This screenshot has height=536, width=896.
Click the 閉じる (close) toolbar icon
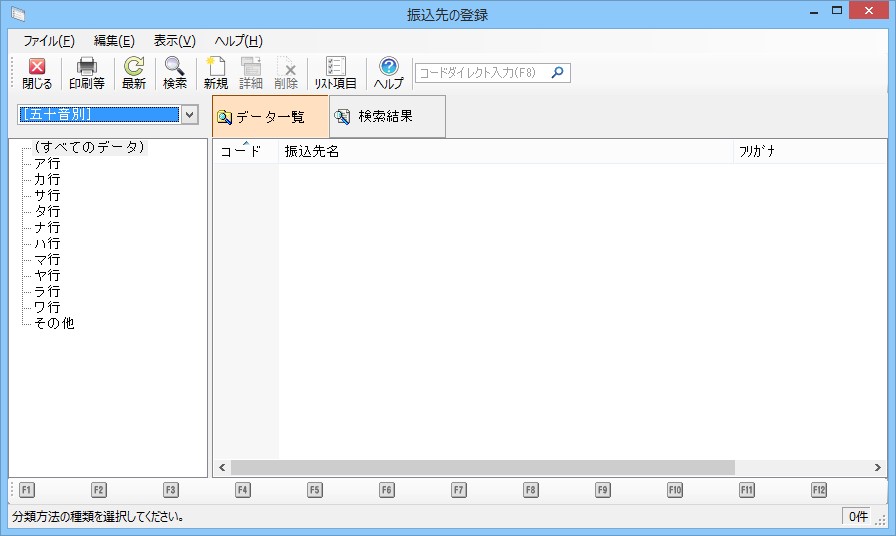(37, 74)
